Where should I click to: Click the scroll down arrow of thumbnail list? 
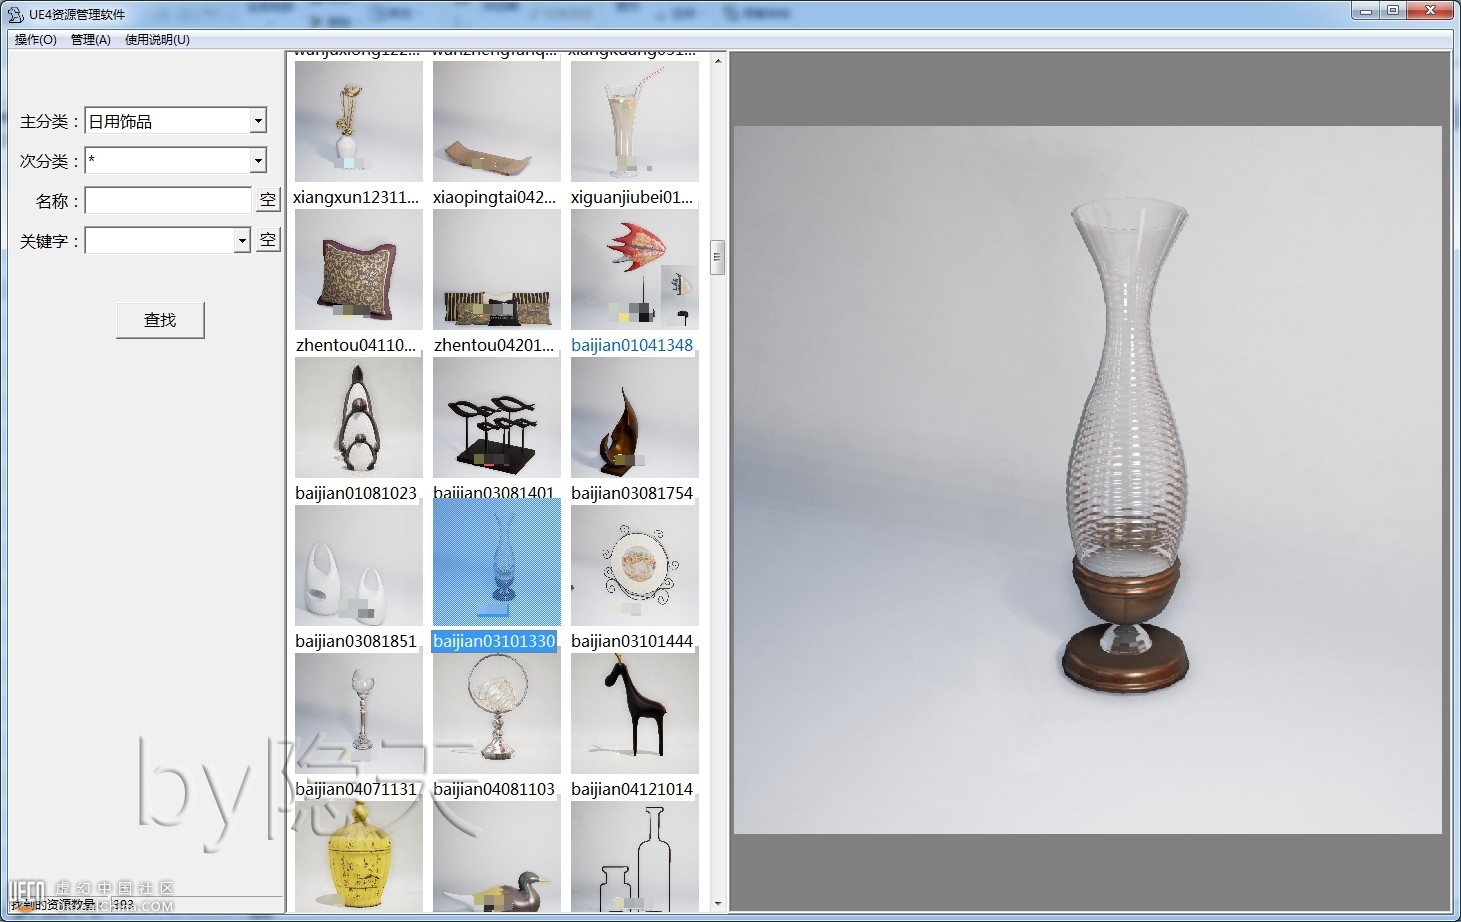tap(717, 904)
